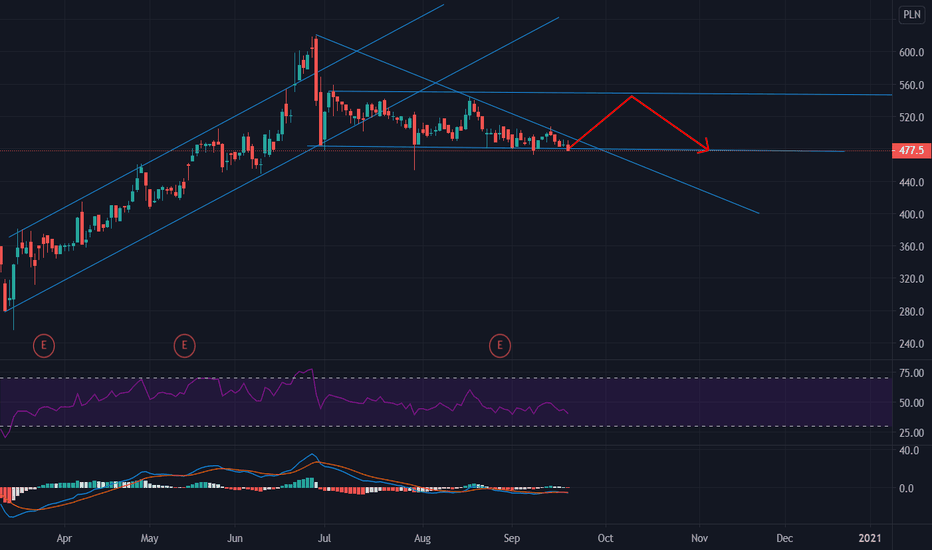Screen dimensions: 932x550
Task: Click the RSI 75.00 scale label
Action: [x=911, y=373]
